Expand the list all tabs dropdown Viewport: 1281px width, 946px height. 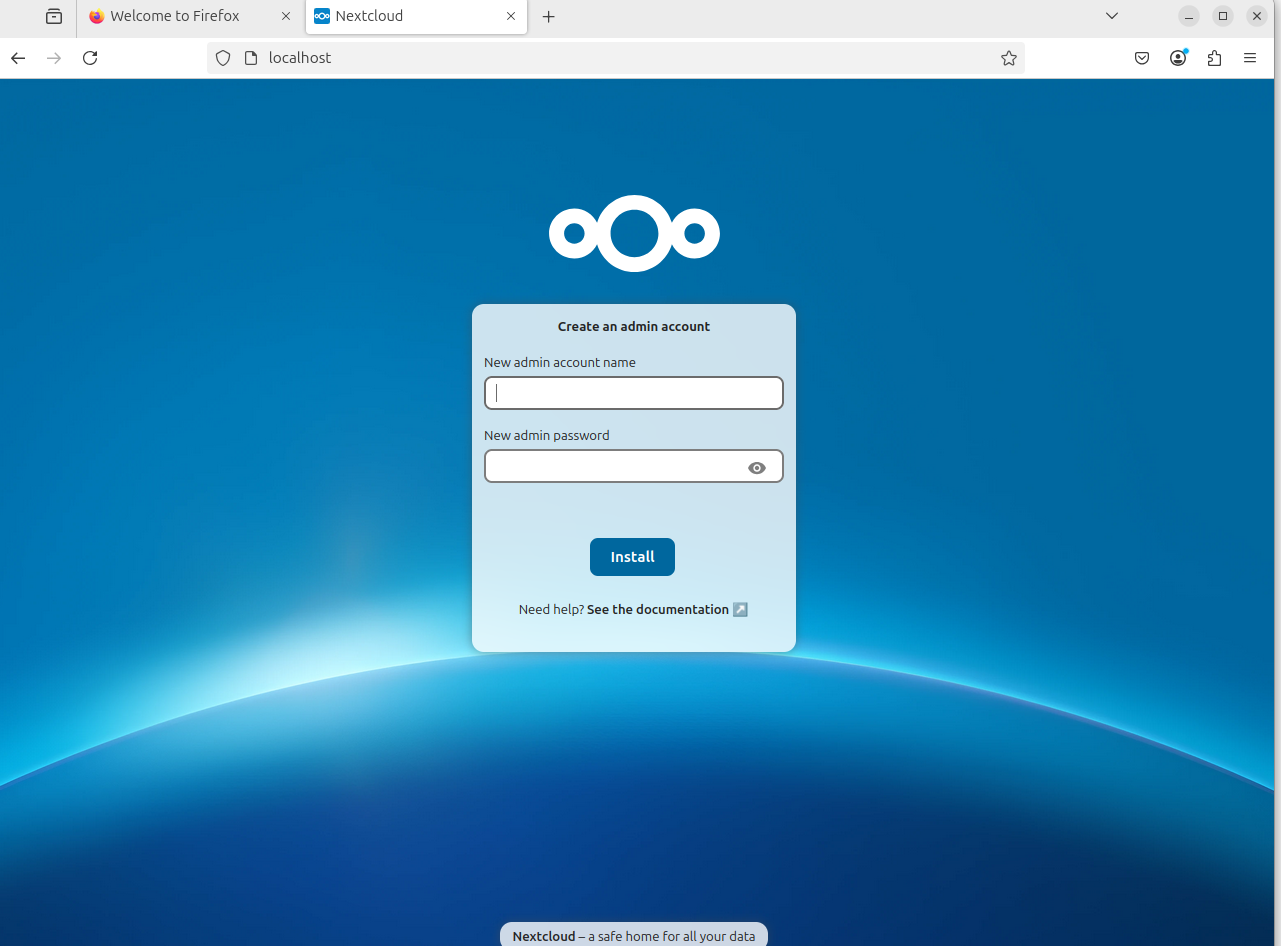(1112, 16)
